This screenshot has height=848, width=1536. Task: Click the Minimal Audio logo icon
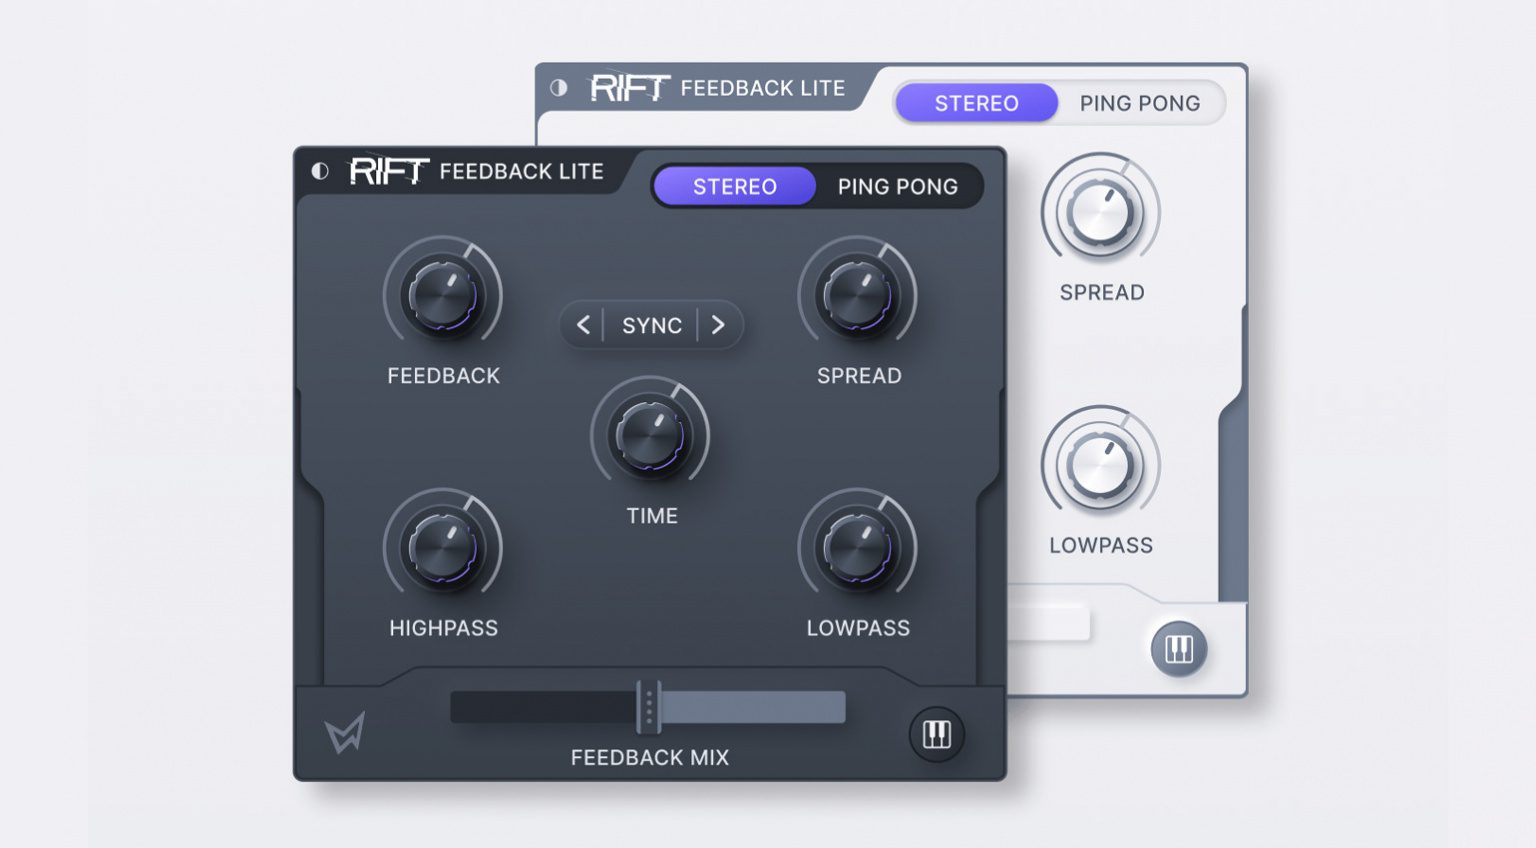(345, 733)
